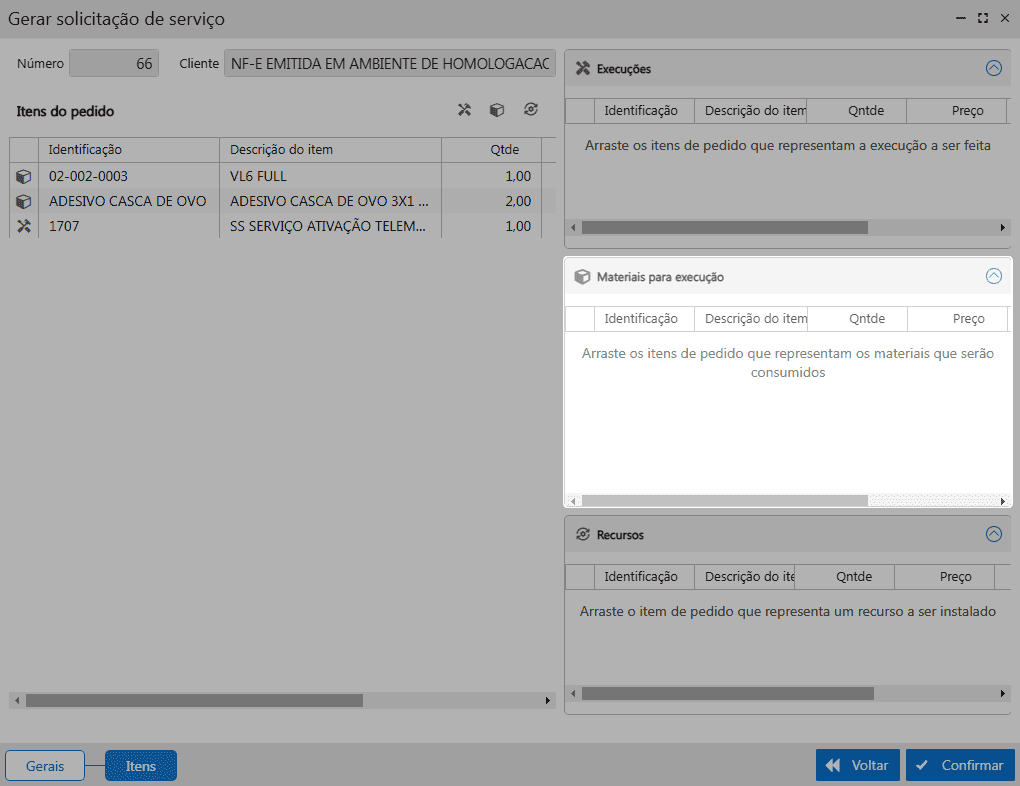
Task: Switch to the Gerais tab
Action: [45, 766]
